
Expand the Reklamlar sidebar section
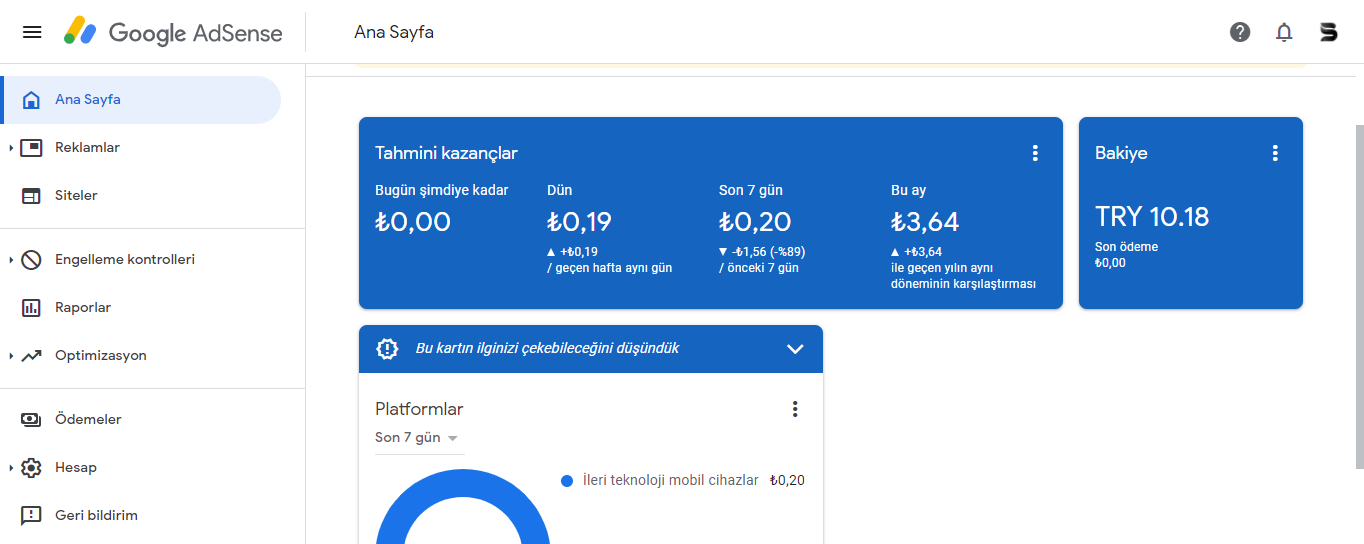(11, 148)
